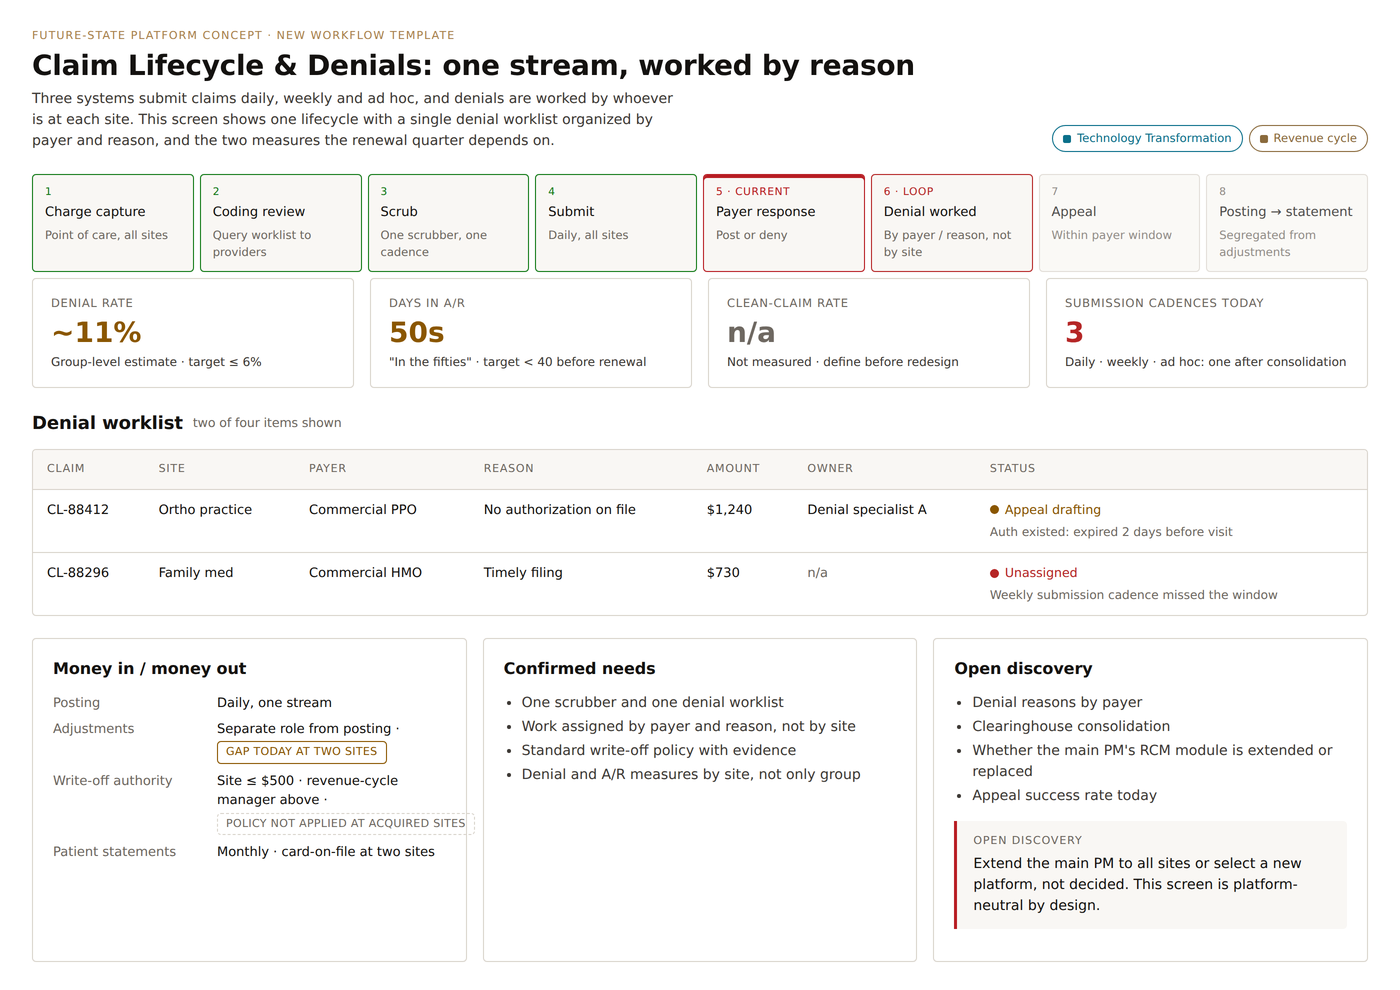Open the Denial worked loop step

coord(952,223)
